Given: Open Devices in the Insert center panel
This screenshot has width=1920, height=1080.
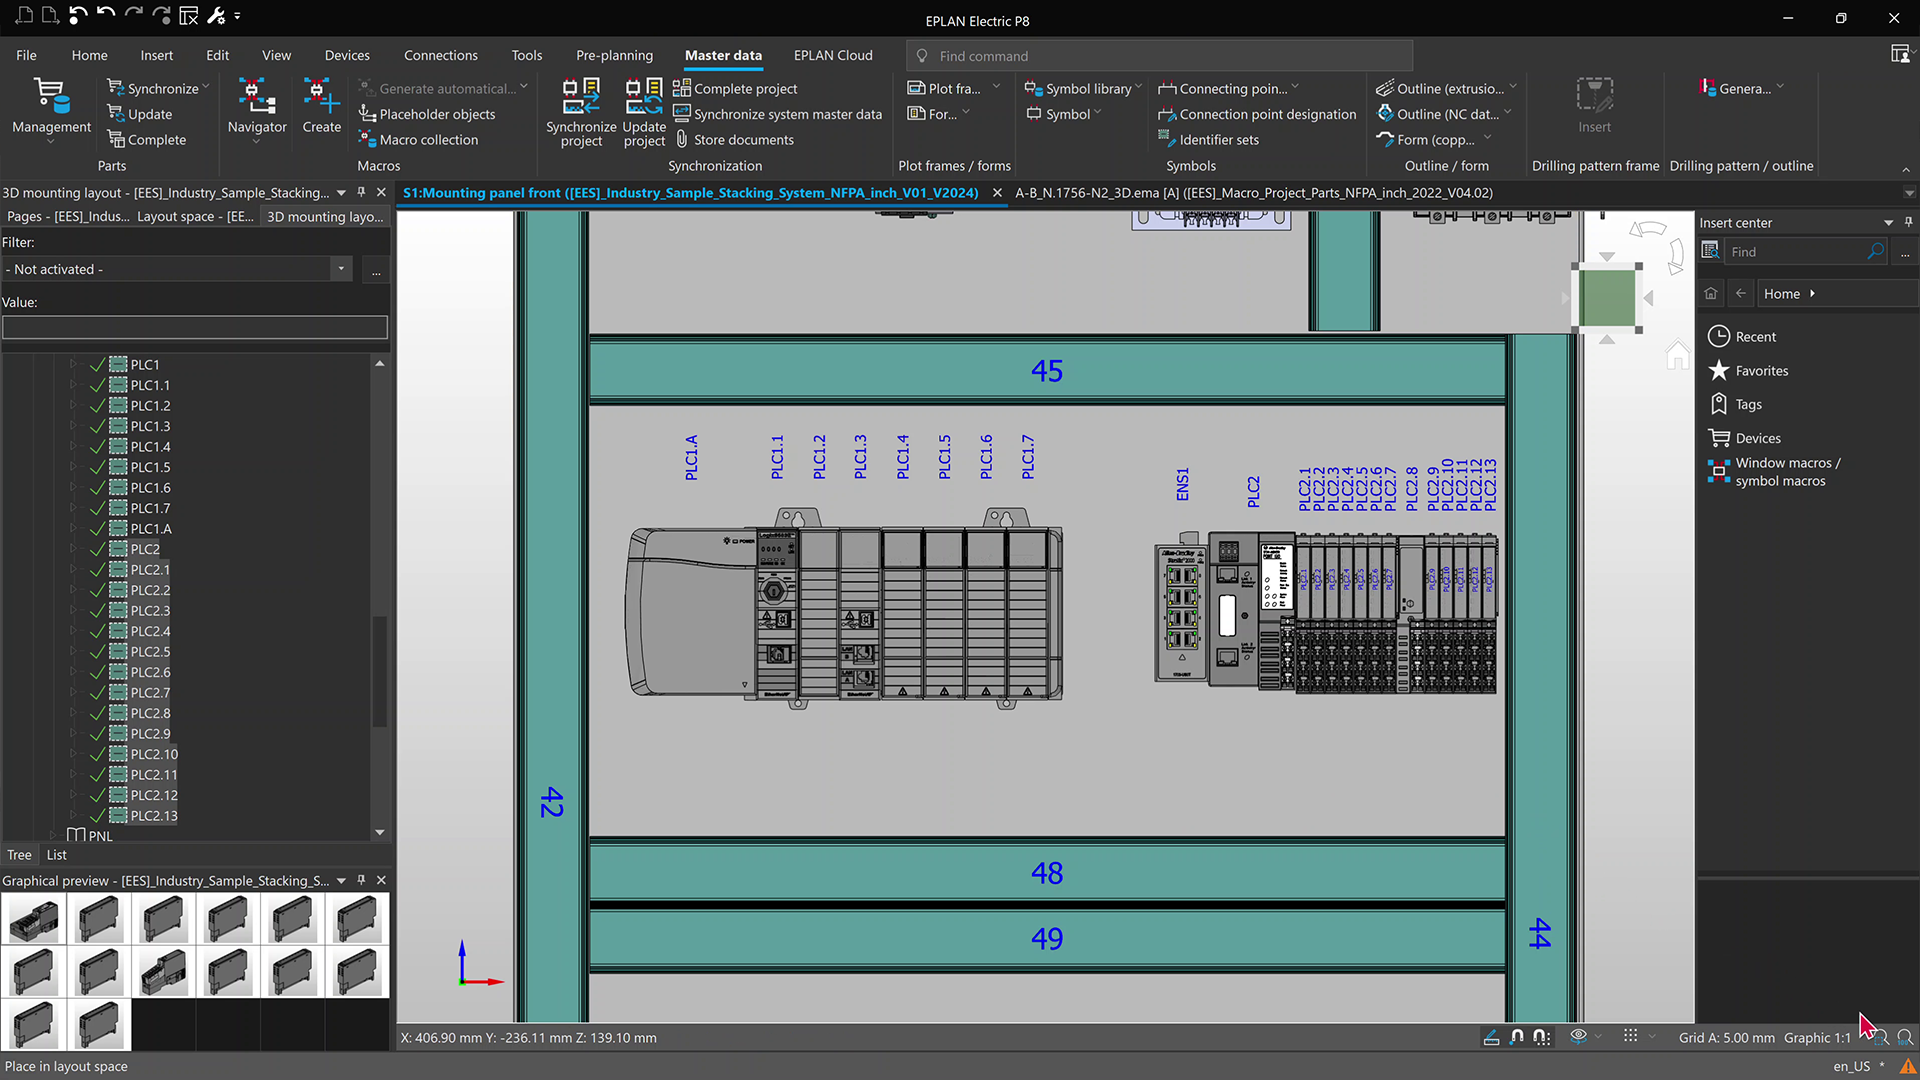Looking at the screenshot, I should click(1757, 437).
